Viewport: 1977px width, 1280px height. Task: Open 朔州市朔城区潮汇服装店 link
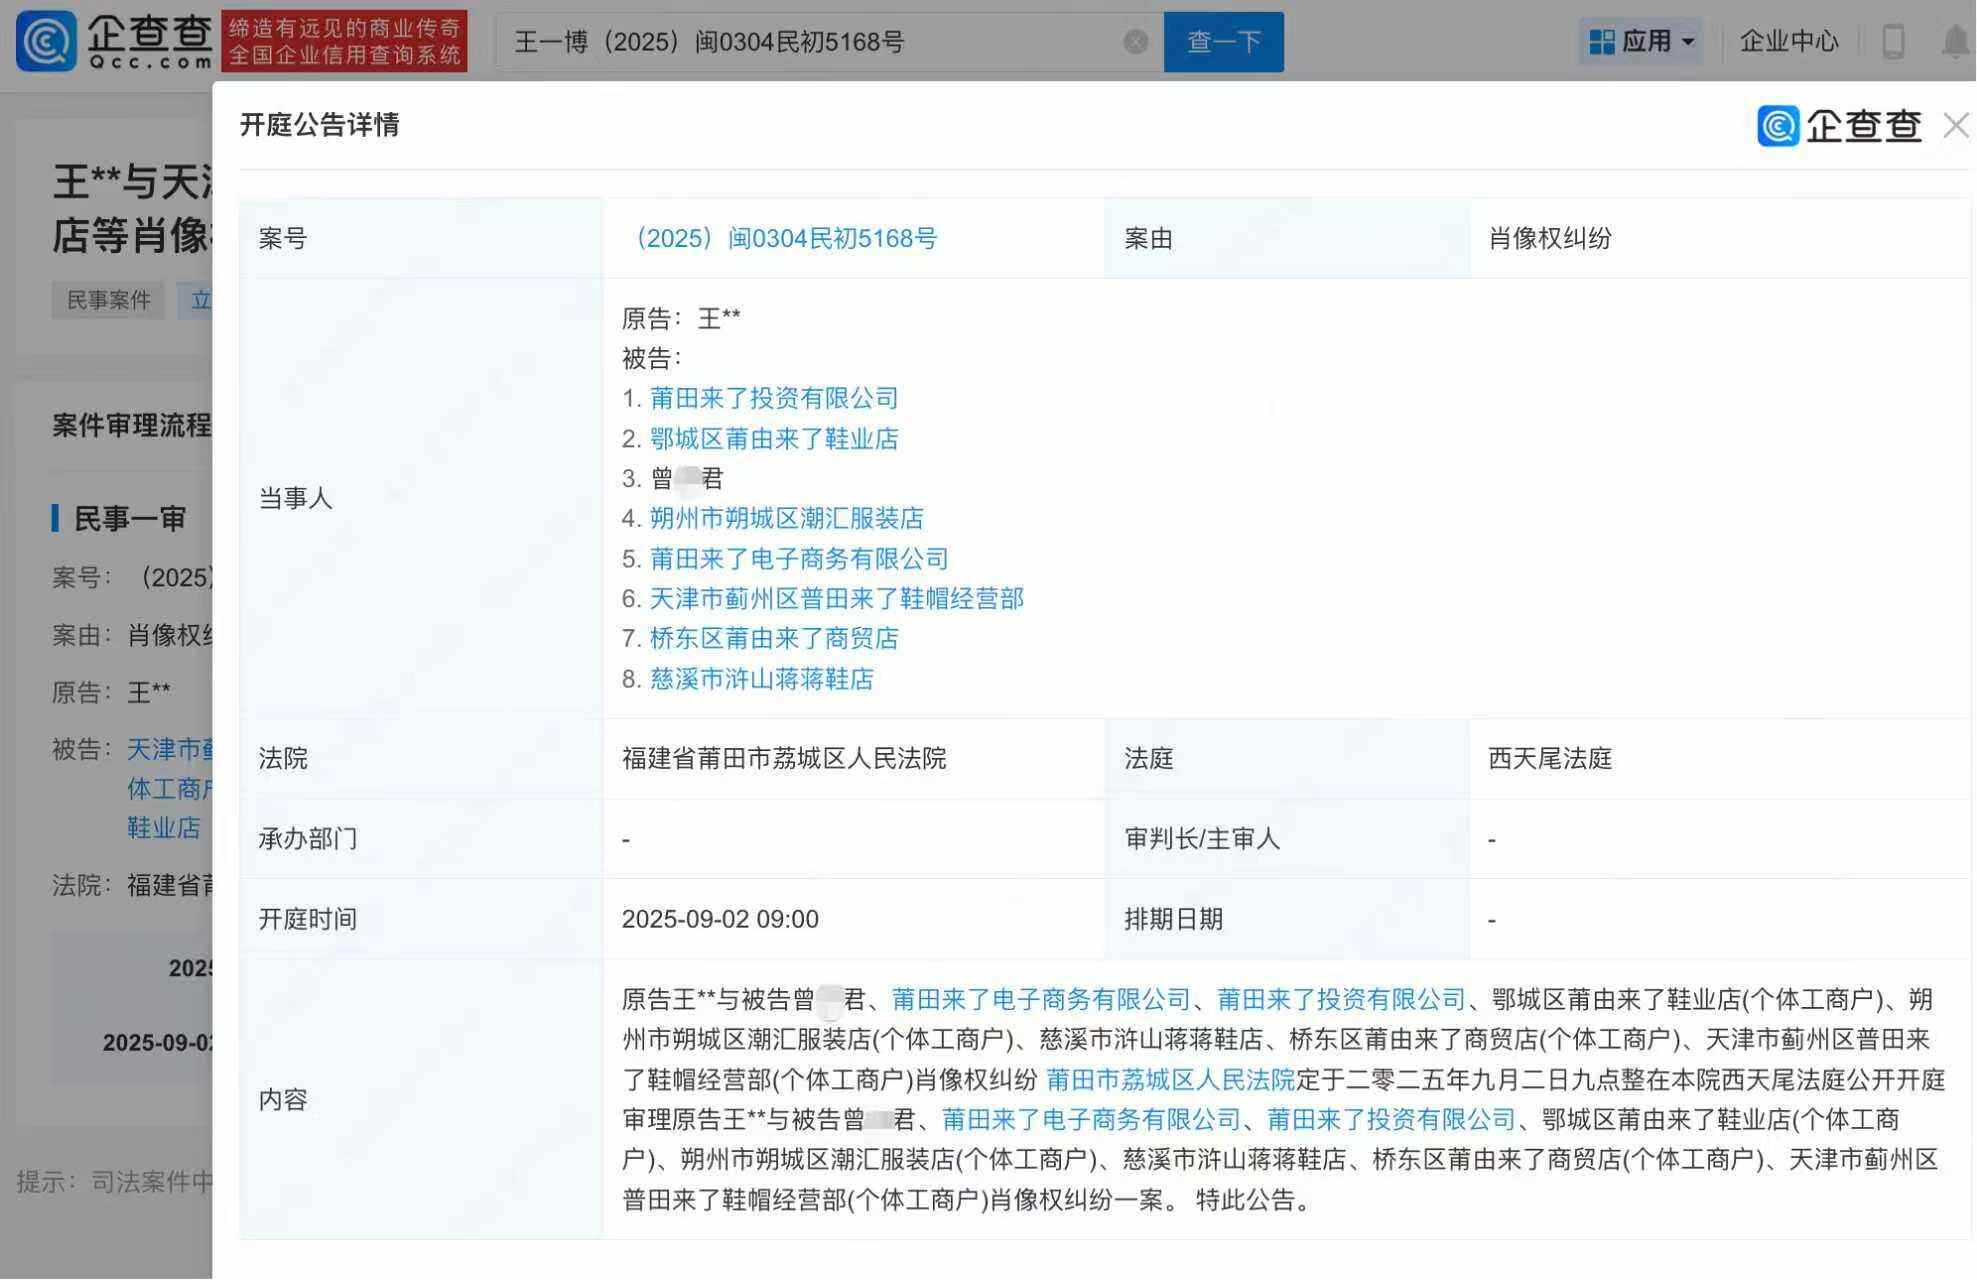pyautogui.click(x=786, y=518)
